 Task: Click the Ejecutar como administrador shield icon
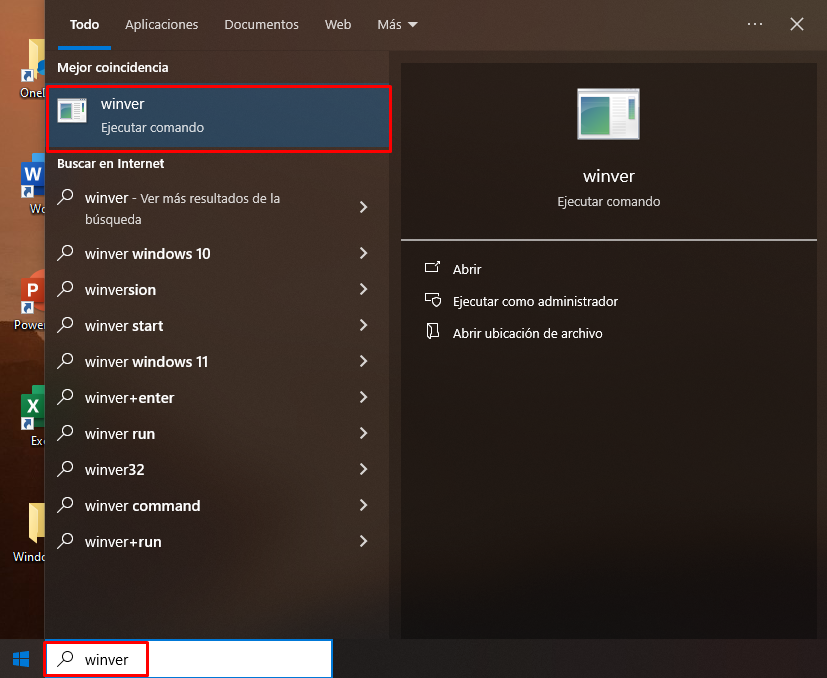[433, 301]
